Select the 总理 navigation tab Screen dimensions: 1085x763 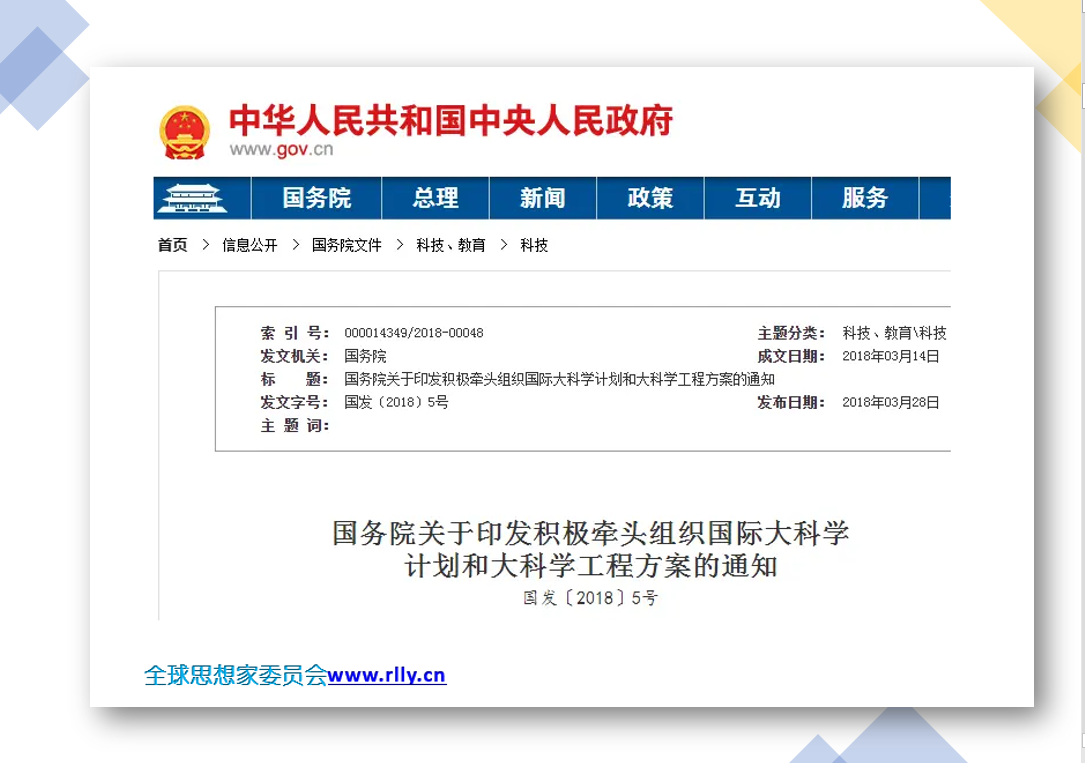[436, 198]
